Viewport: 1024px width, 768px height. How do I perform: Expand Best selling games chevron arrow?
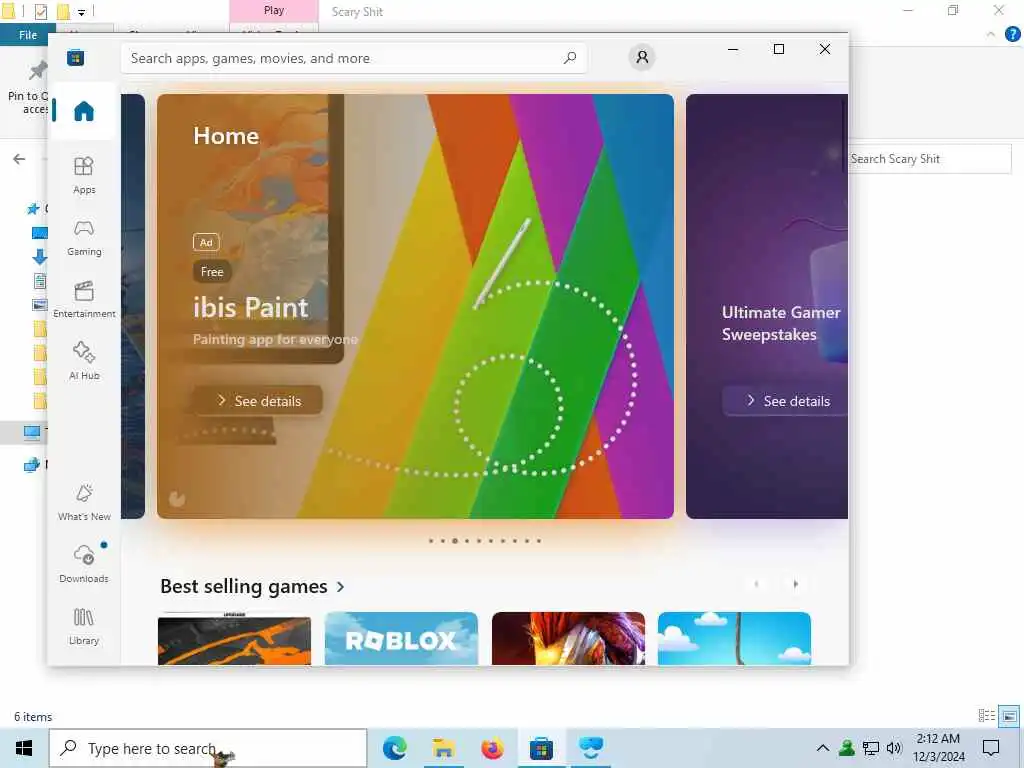[340, 587]
